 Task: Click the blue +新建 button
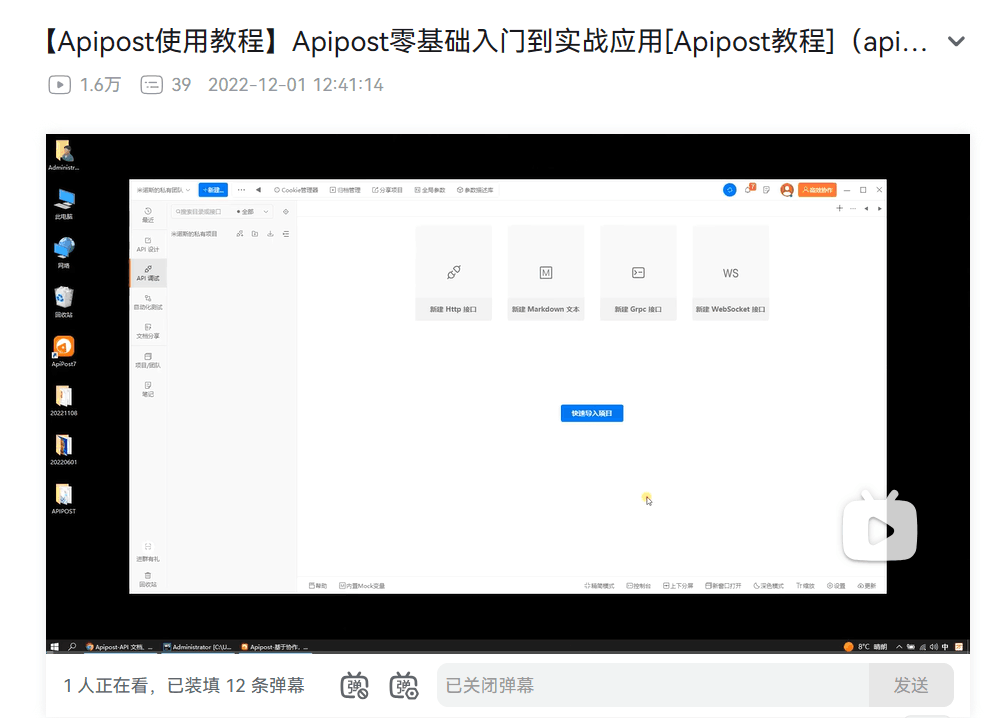pyautogui.click(x=213, y=190)
